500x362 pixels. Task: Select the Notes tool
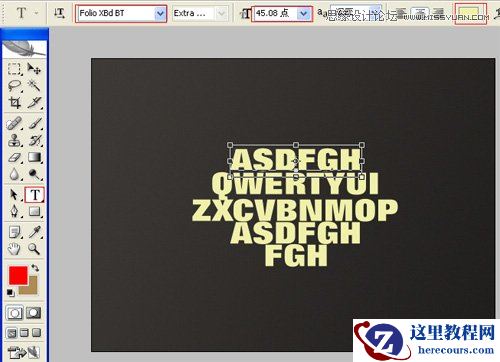click(14, 232)
